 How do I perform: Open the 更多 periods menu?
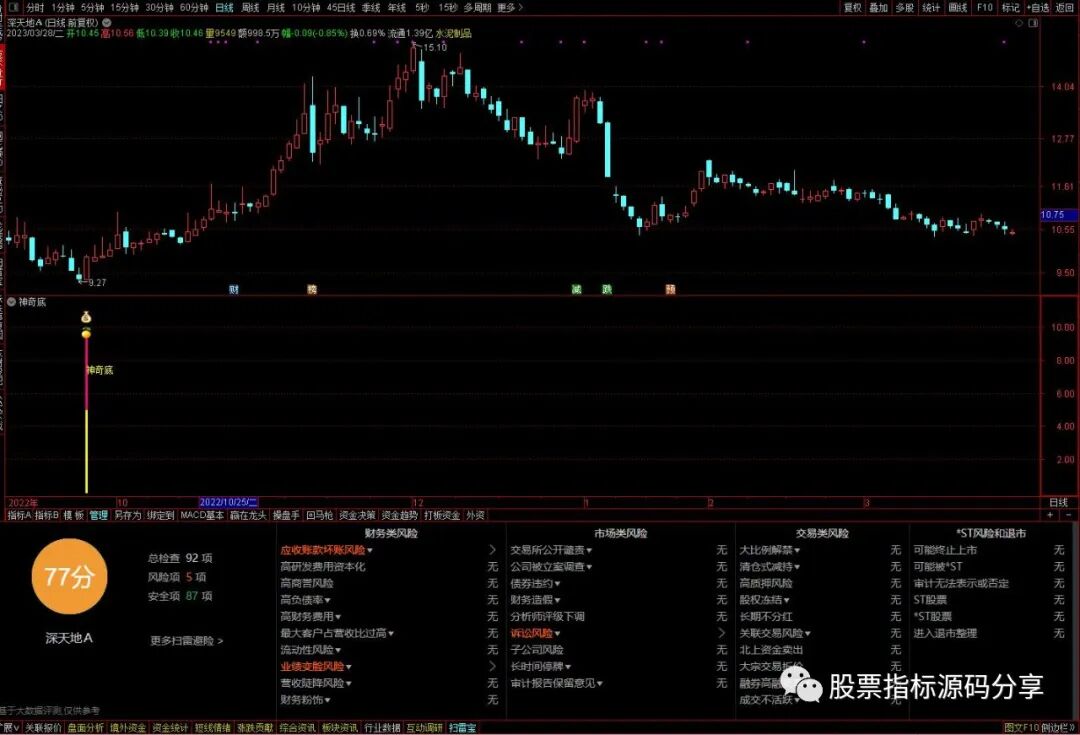(510, 8)
